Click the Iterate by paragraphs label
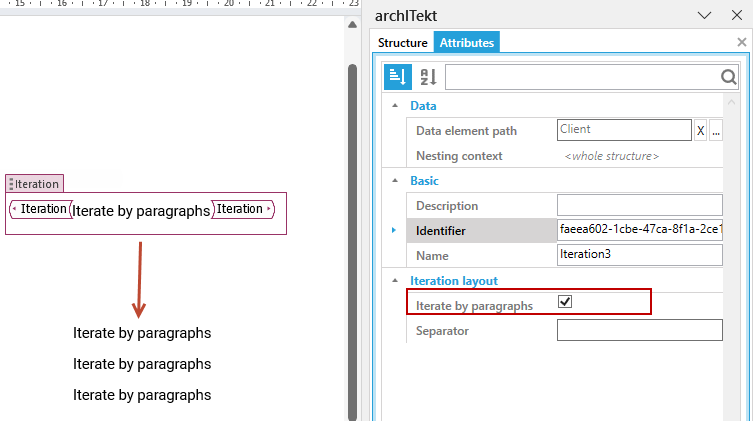Image resolution: width=753 pixels, height=421 pixels. pyautogui.click(x=474, y=306)
